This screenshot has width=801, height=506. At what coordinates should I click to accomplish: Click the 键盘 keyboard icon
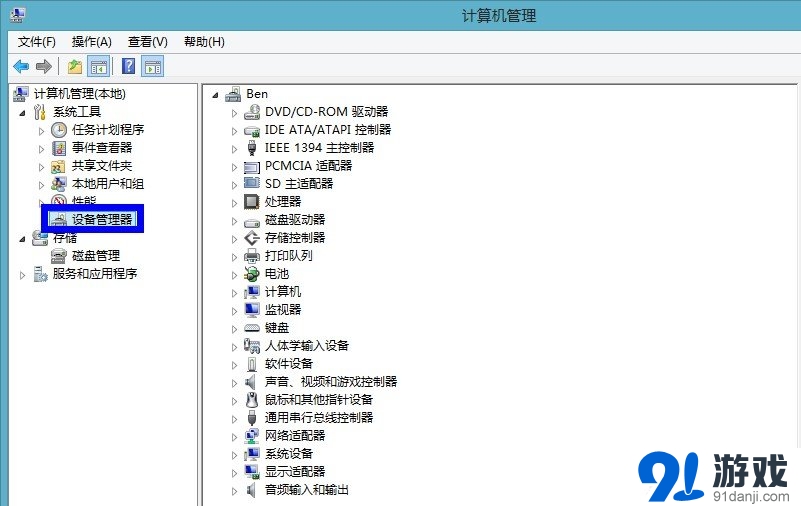252,328
